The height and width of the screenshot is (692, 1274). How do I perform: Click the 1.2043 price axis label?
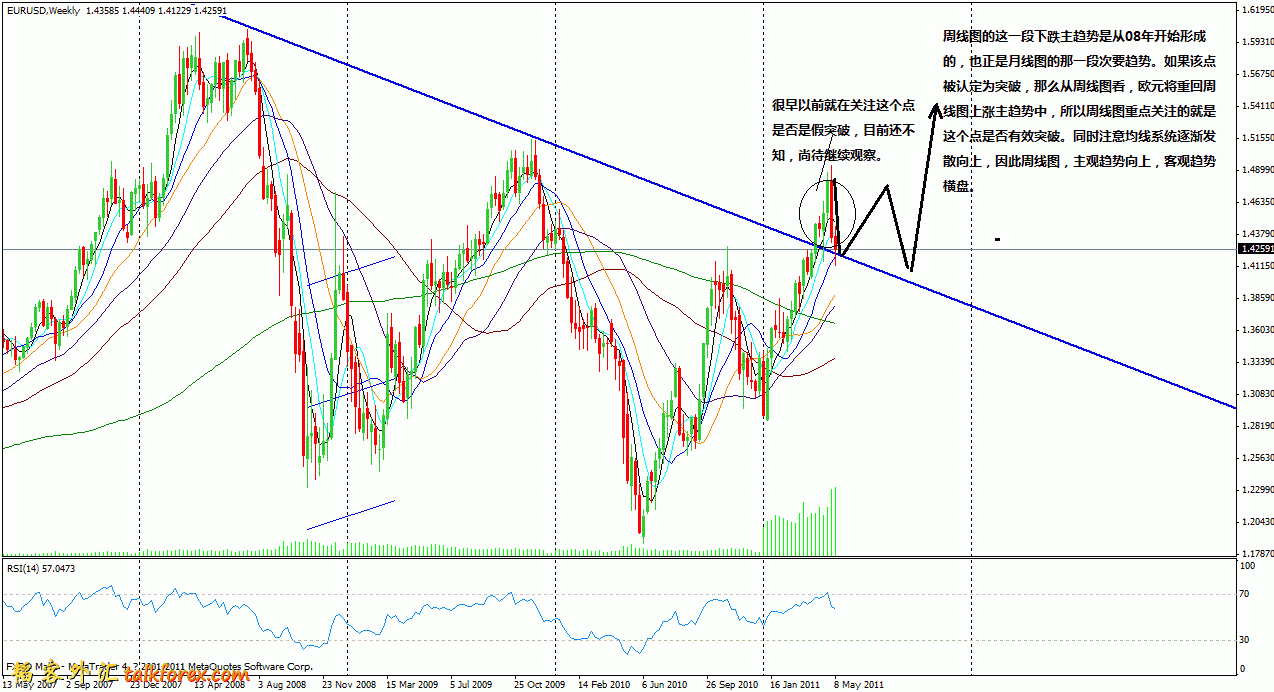point(1256,522)
